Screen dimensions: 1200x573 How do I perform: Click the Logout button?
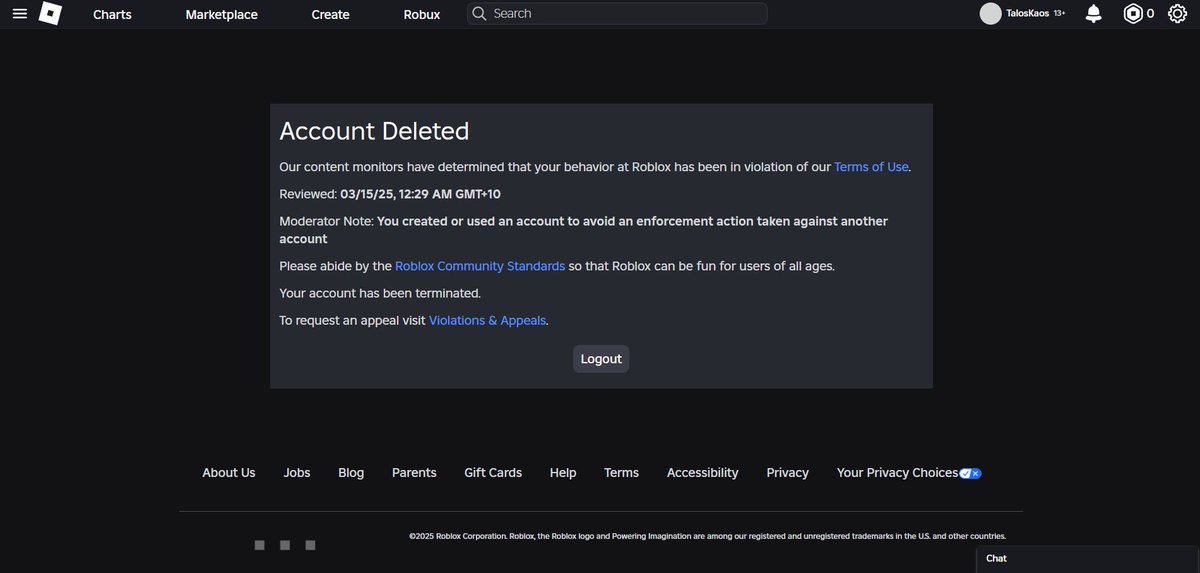pos(601,359)
